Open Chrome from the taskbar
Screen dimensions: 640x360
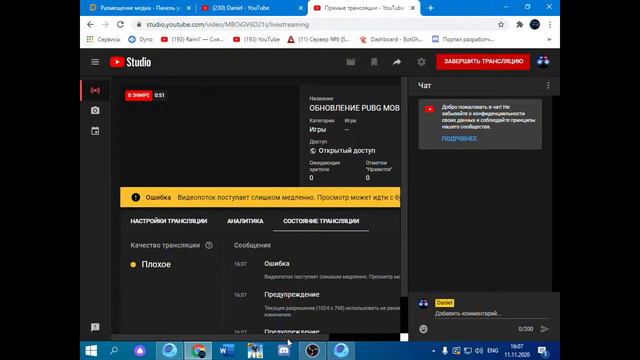[198, 351]
